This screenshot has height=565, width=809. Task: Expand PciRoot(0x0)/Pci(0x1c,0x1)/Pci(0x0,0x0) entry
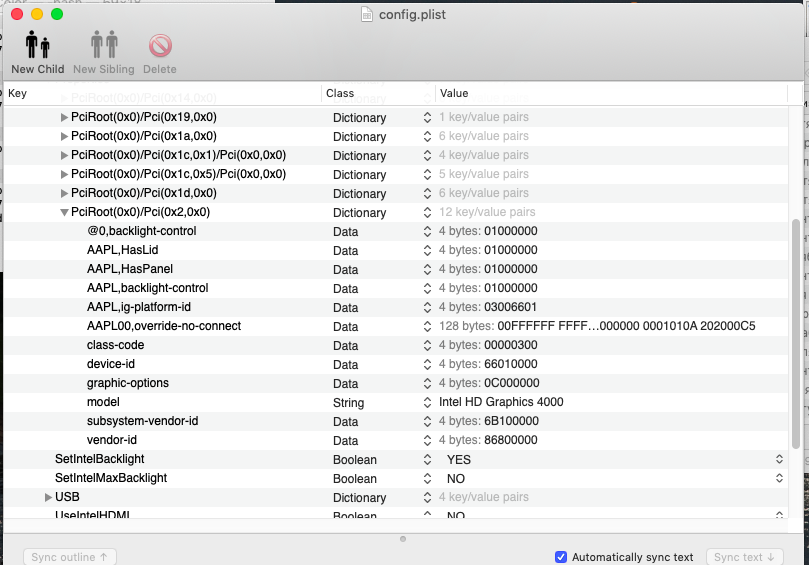[64, 155]
